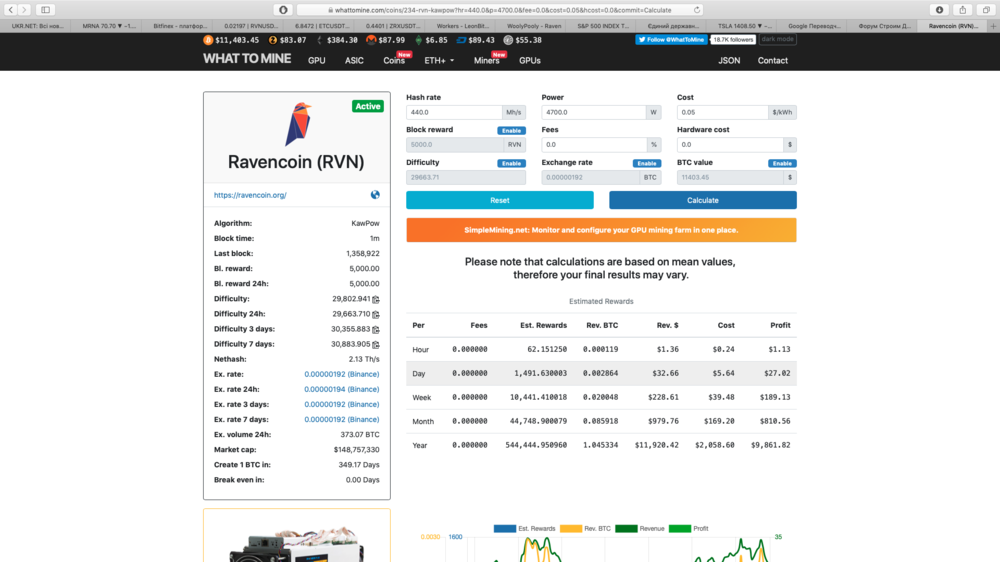Copy the Difficulty 7 days value icon
This screenshot has width=1000, height=562.
pos(376,344)
